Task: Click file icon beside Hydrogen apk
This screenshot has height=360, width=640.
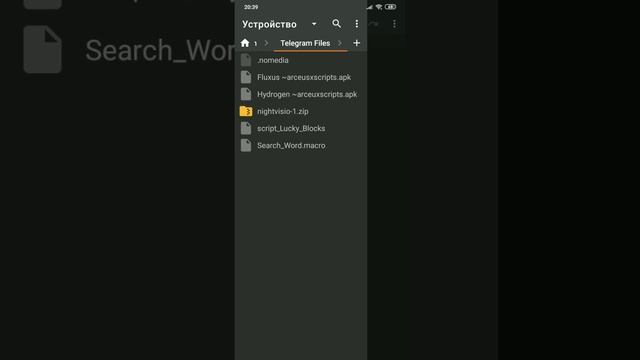Action: [x=246, y=94]
